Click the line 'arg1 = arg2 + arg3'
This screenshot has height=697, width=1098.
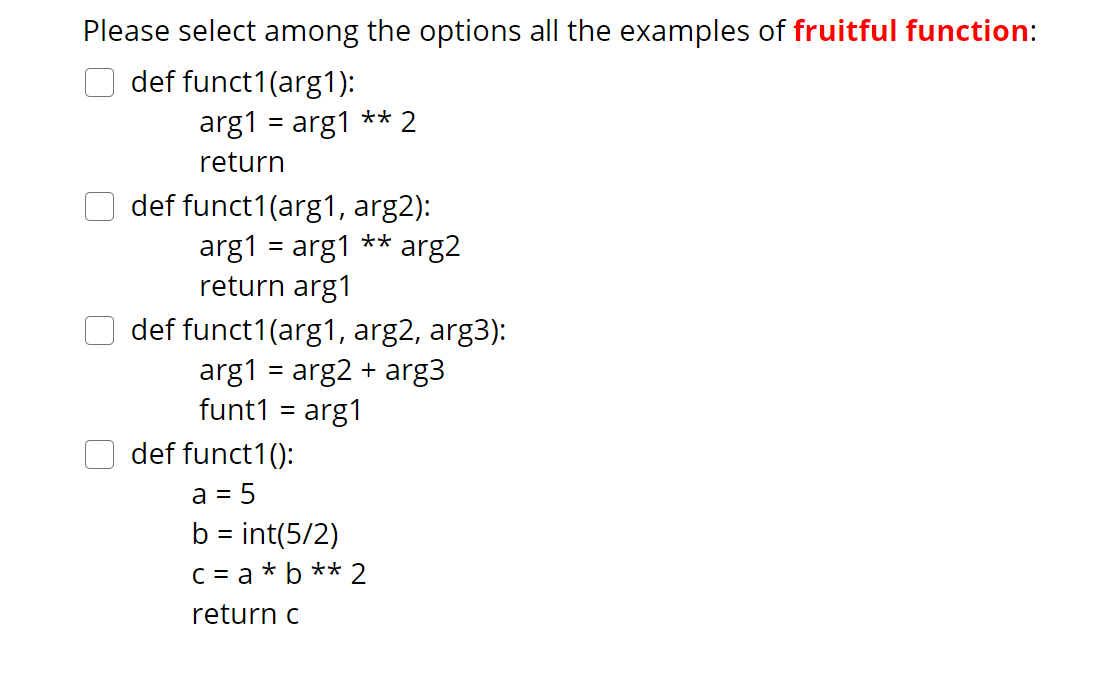click(322, 370)
